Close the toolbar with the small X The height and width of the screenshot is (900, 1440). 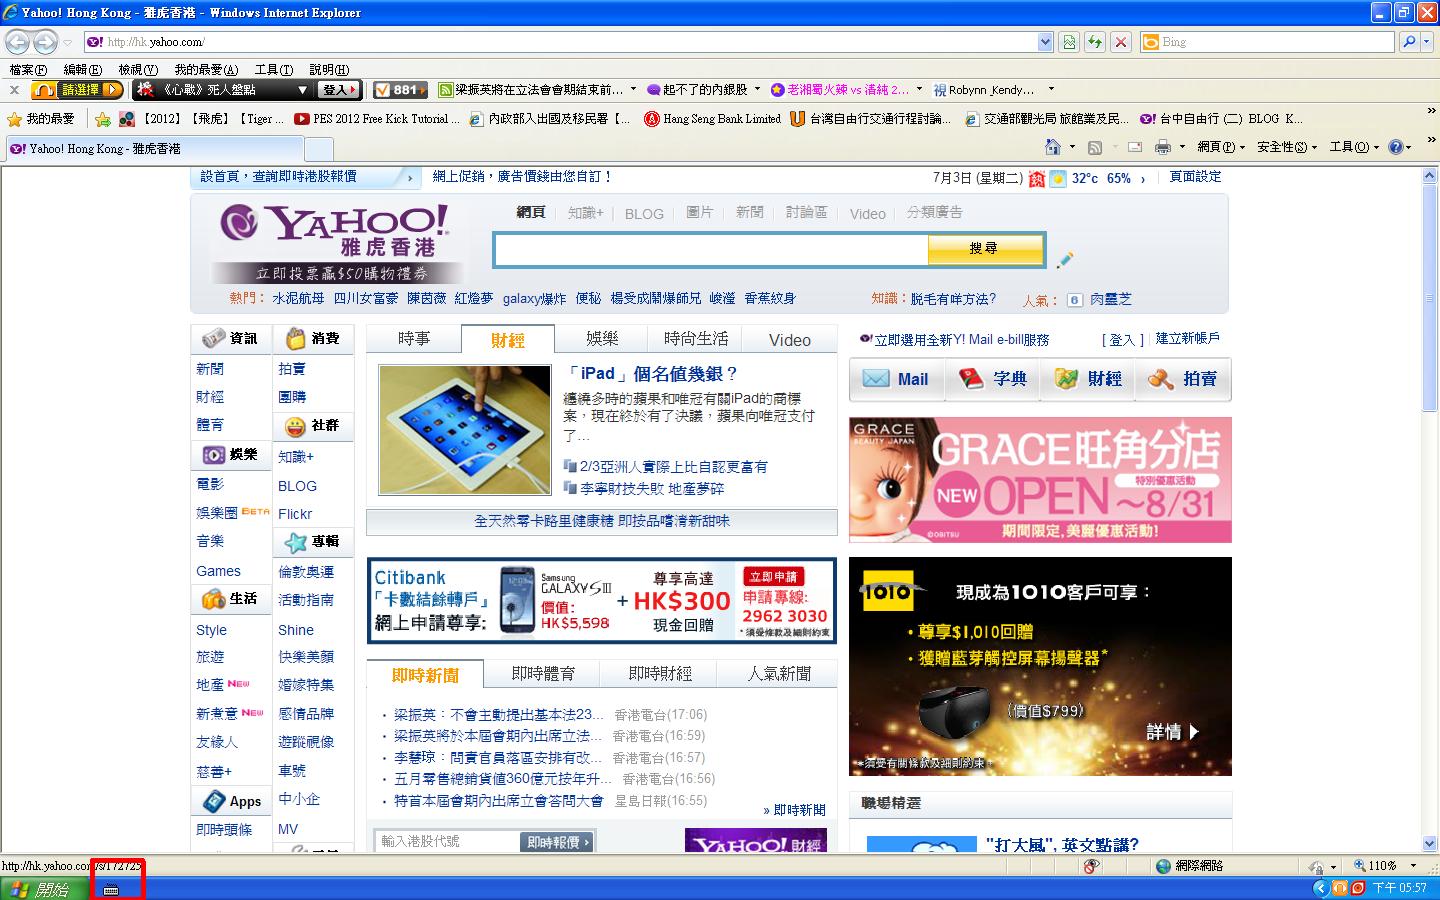click(13, 90)
